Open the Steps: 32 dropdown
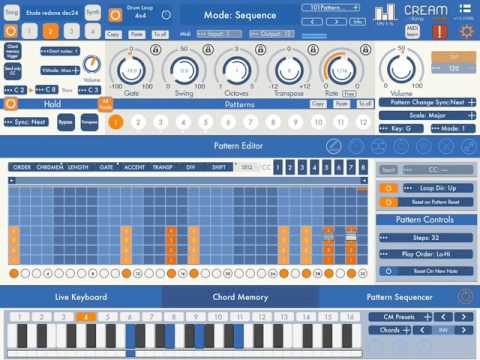This screenshot has height=360, width=480. click(426, 238)
